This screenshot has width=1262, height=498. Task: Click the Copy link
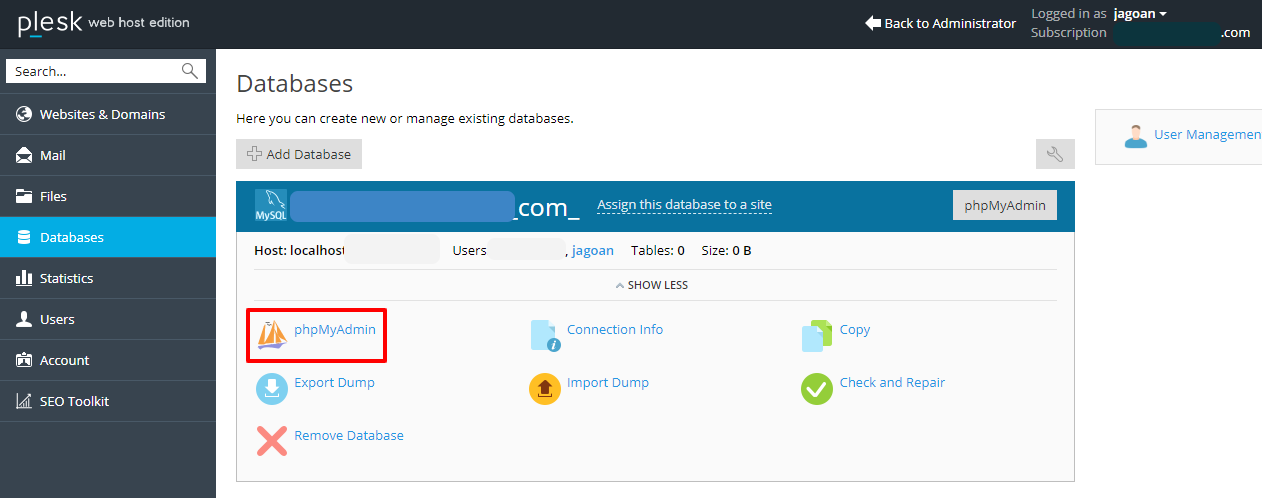[855, 329]
